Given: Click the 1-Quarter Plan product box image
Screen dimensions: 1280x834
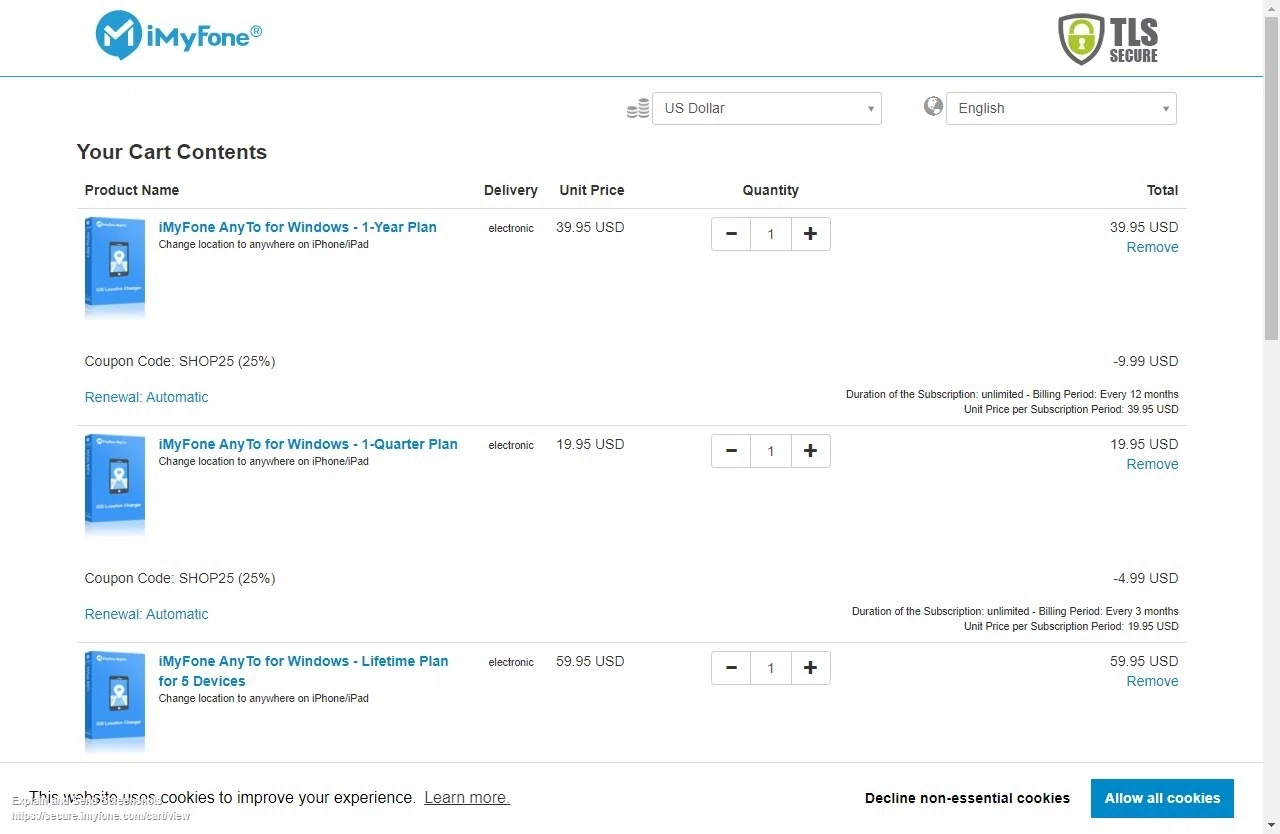Looking at the screenshot, I should [x=115, y=484].
